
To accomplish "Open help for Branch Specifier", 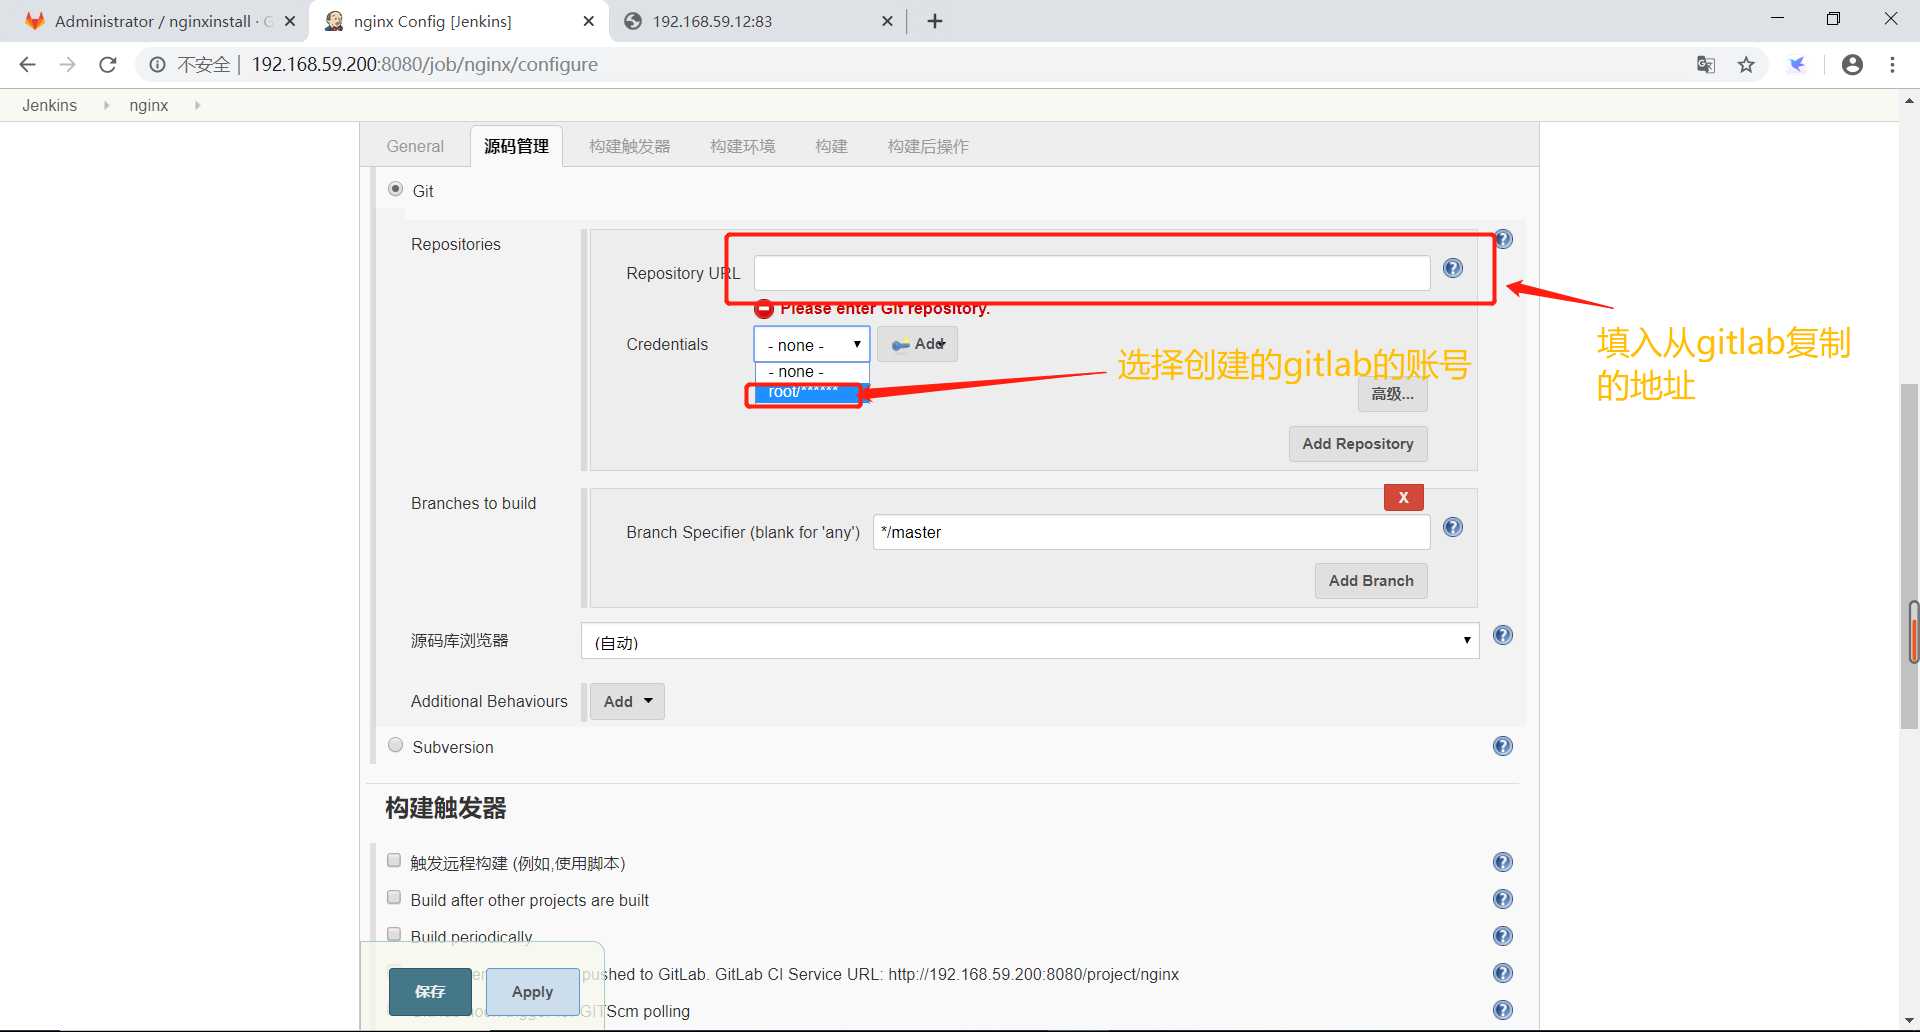I will [1453, 527].
